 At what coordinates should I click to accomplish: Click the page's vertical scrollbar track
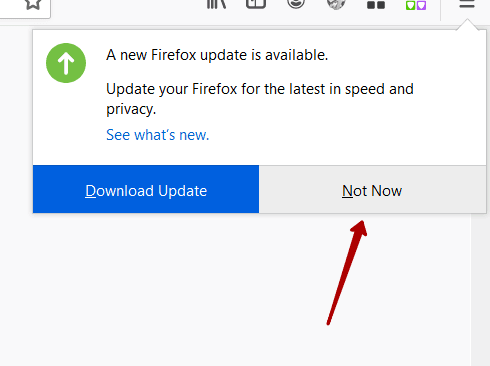pyautogui.click(x=480, y=289)
